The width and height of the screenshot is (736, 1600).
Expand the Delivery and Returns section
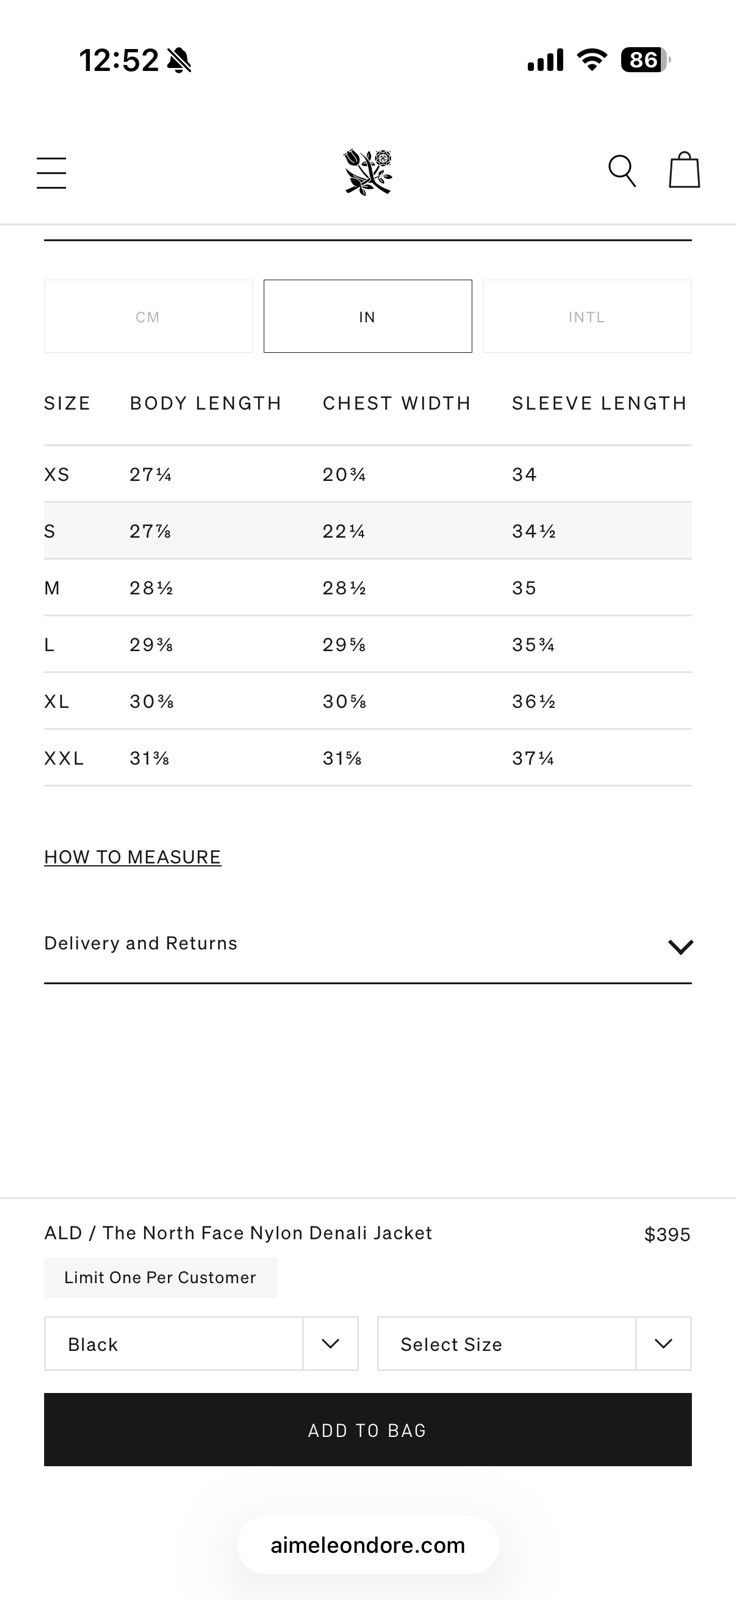click(x=368, y=944)
